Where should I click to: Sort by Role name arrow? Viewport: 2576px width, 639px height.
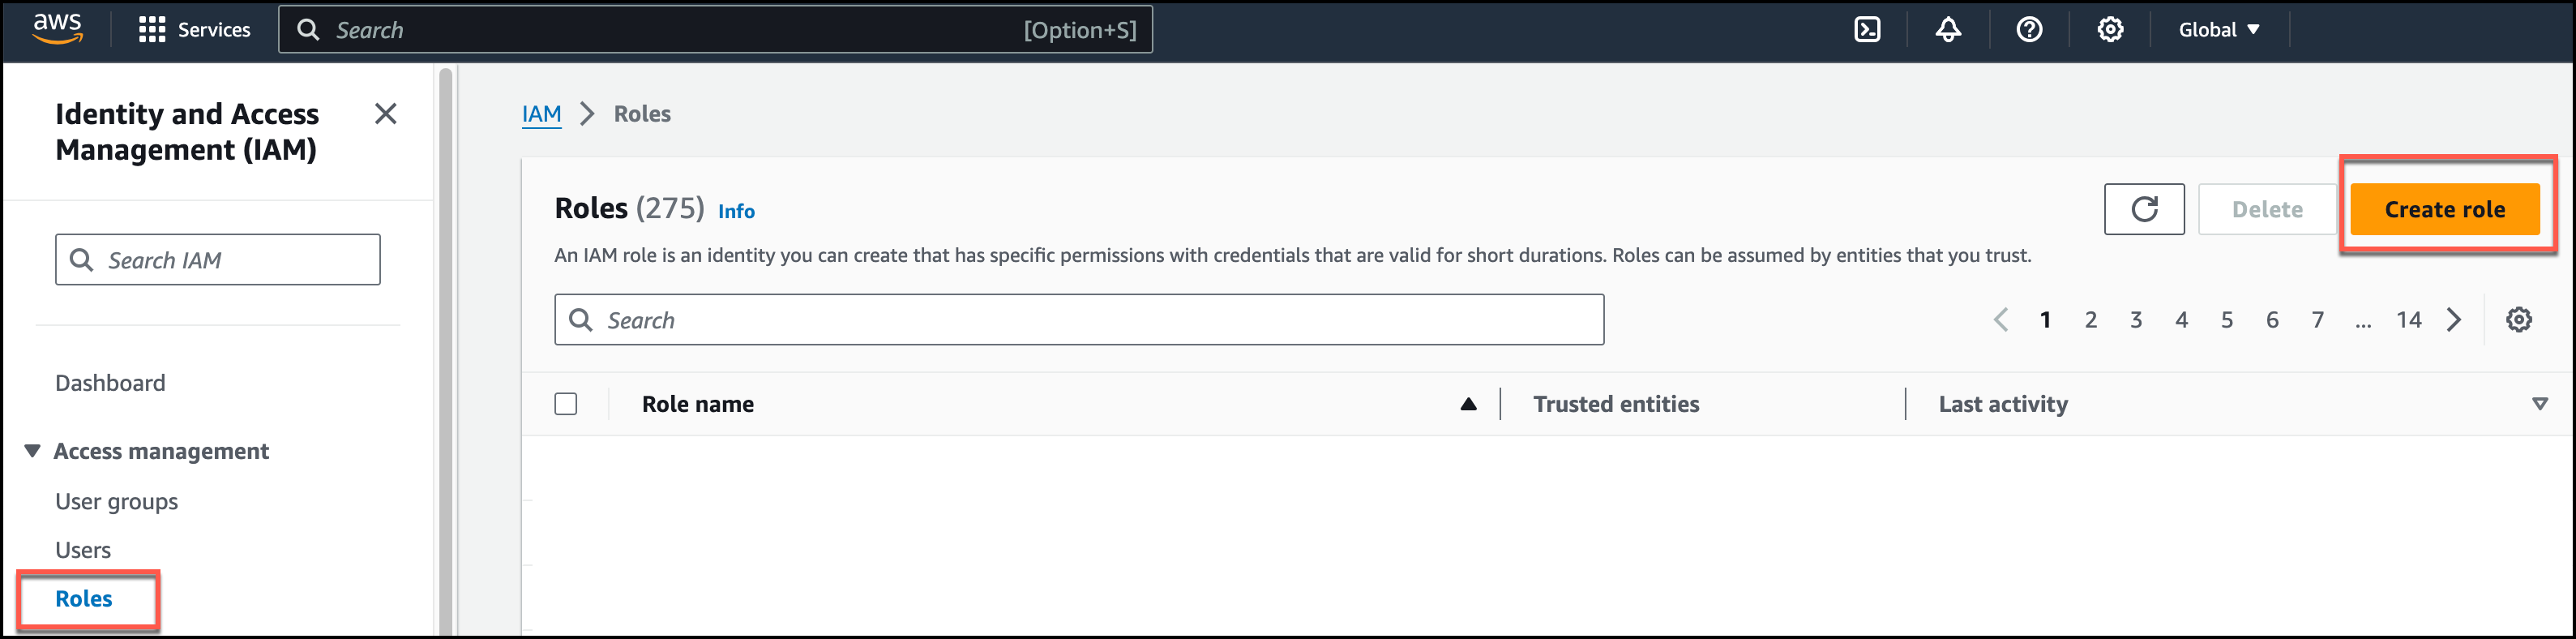[x=1468, y=404]
